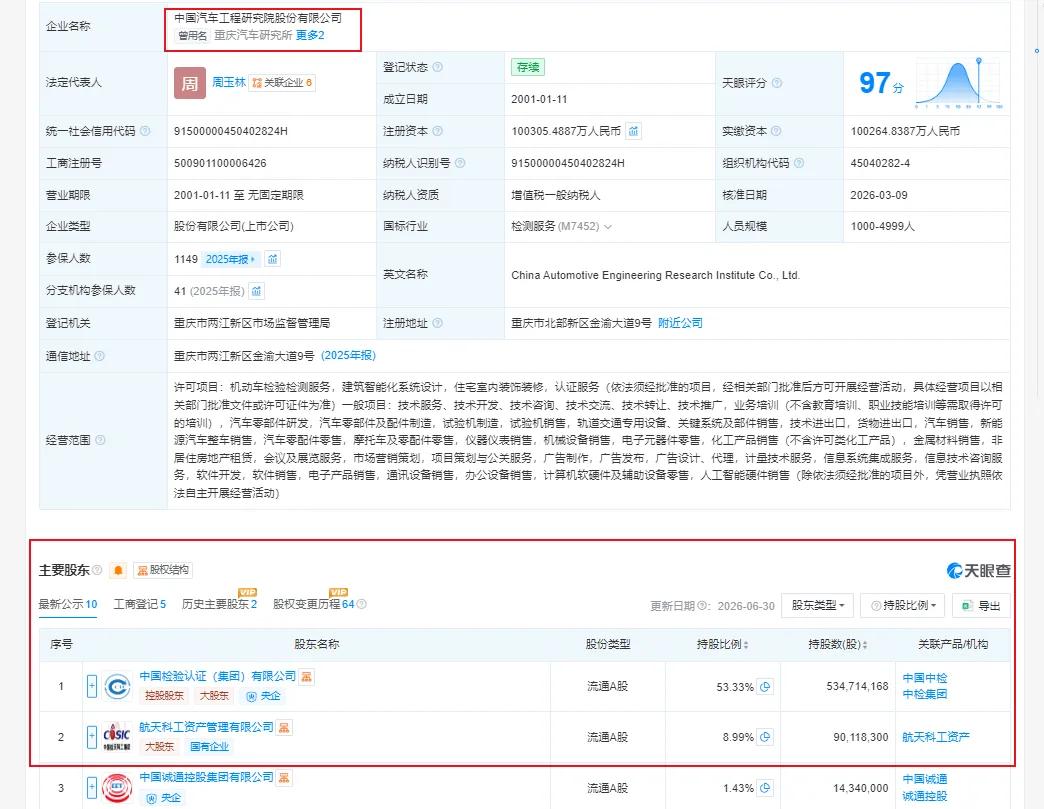Expand shareholder row 1 with plus button
The width and height of the screenshot is (1044, 809).
tap(92, 686)
